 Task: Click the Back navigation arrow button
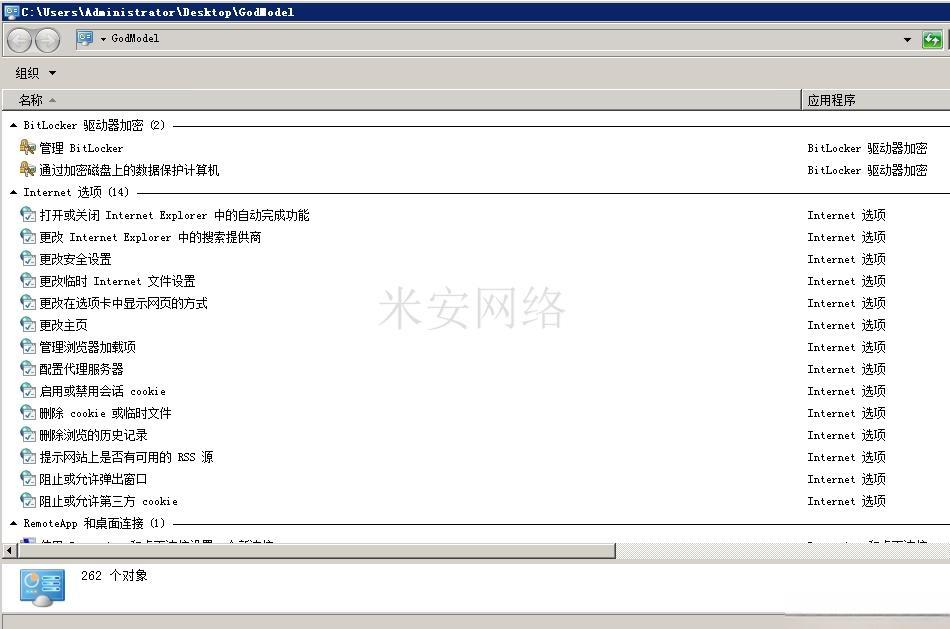[19, 40]
